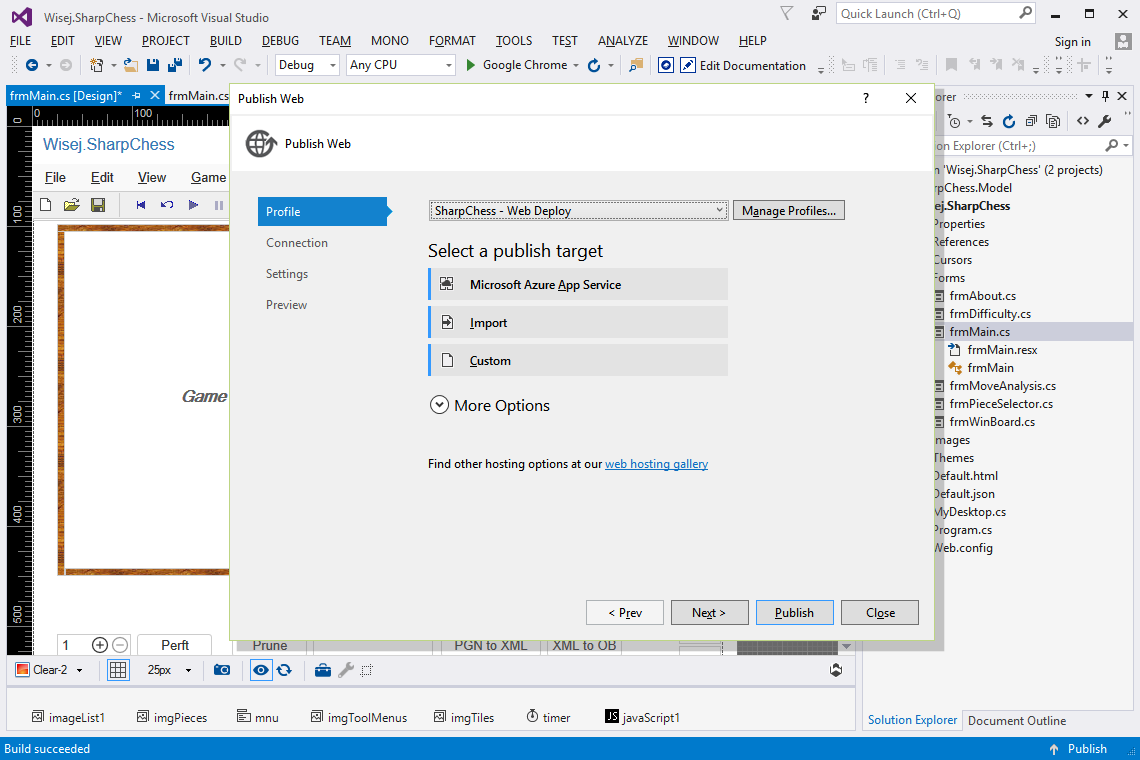1140x760 pixels.
Task: Open the designer toolbox briefcase icon
Action: [323, 670]
